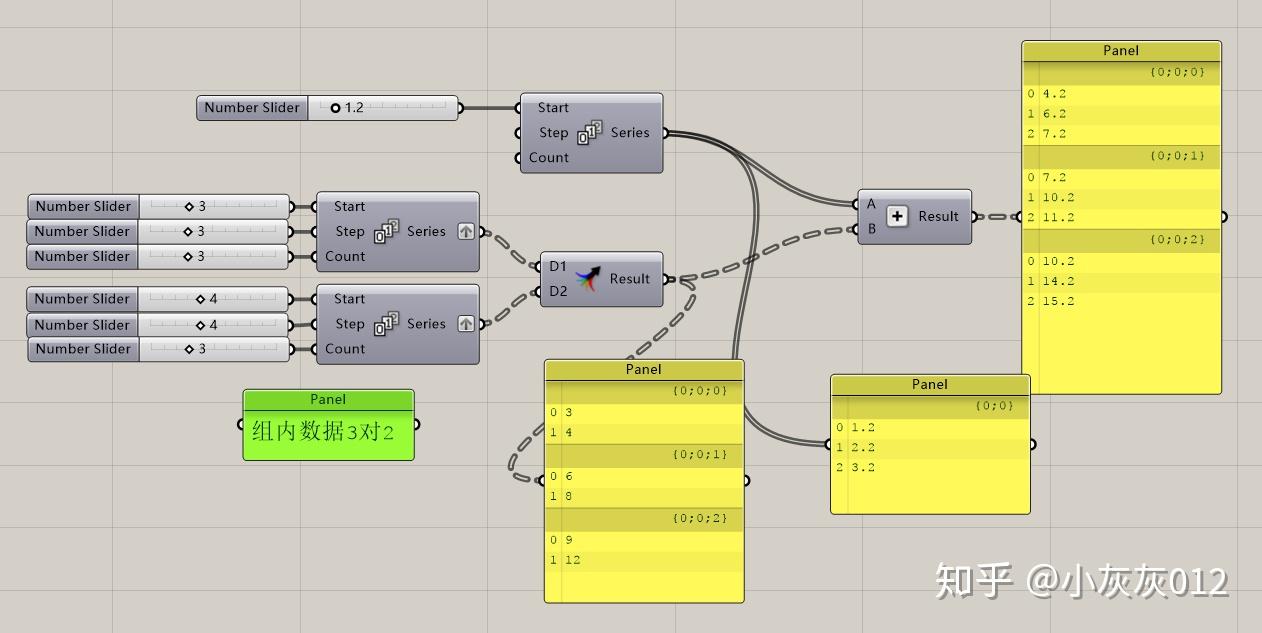1262x633 pixels.
Task: Click the Cross Reference colorful arrow icon
Action: 589,279
